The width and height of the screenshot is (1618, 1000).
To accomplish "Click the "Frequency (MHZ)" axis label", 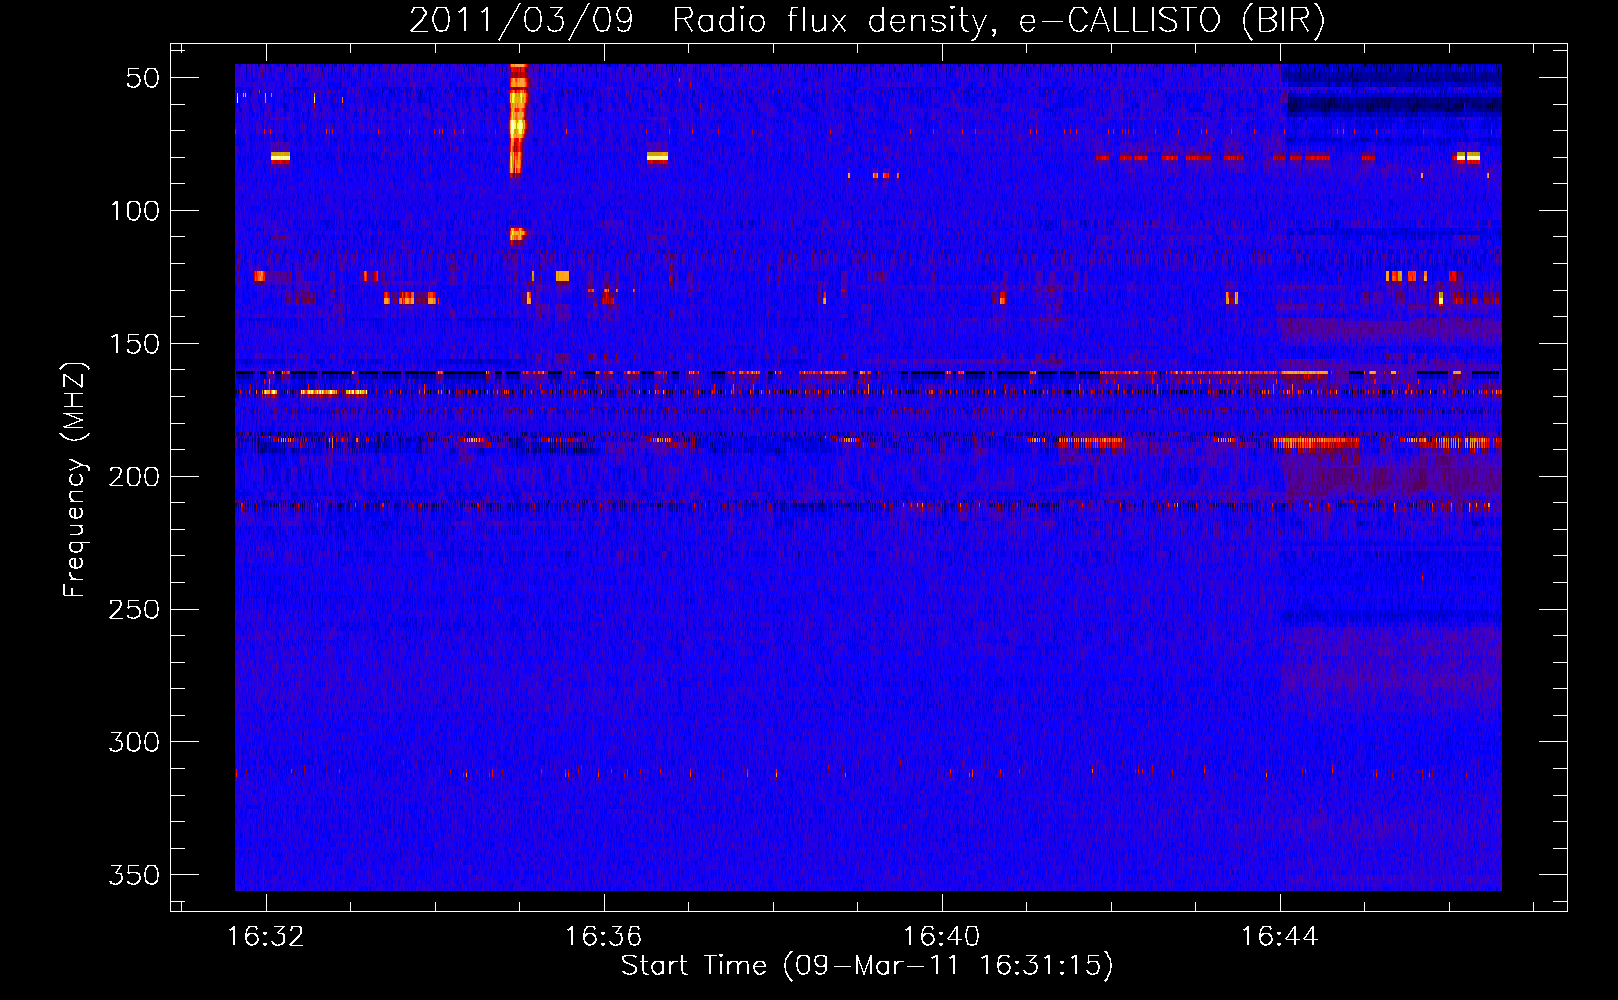I will [75, 479].
